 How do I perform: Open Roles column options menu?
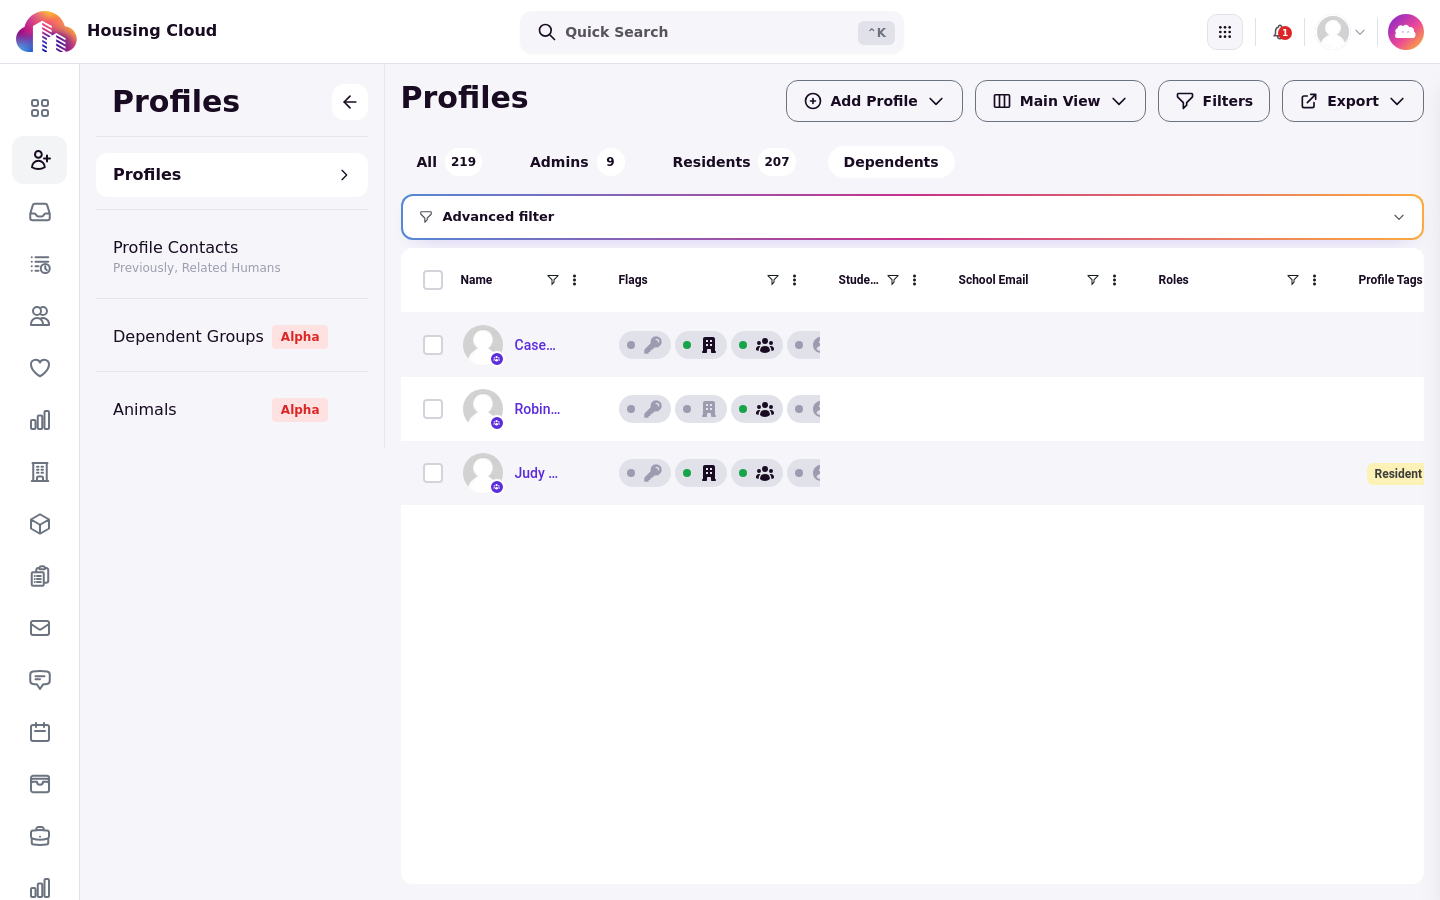[1314, 280]
